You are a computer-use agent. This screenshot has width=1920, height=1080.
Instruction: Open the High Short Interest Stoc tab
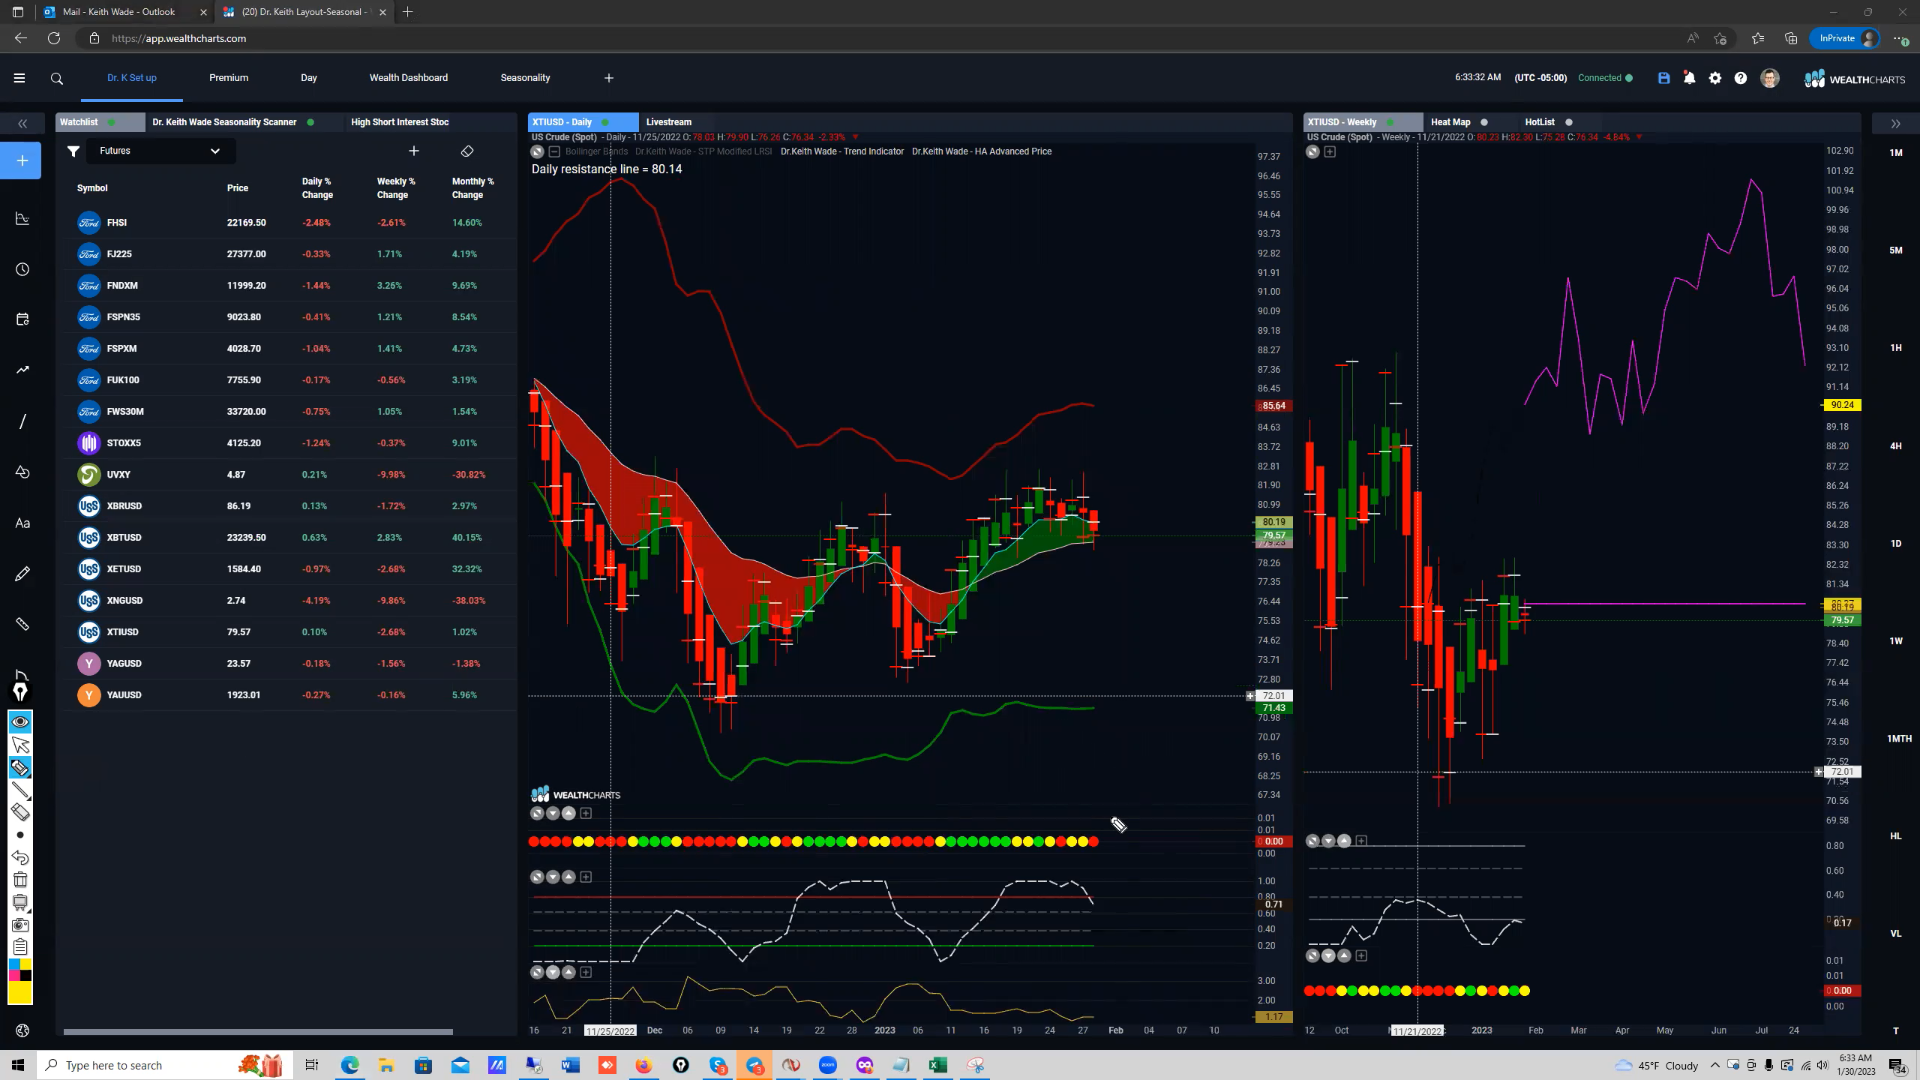(400, 122)
